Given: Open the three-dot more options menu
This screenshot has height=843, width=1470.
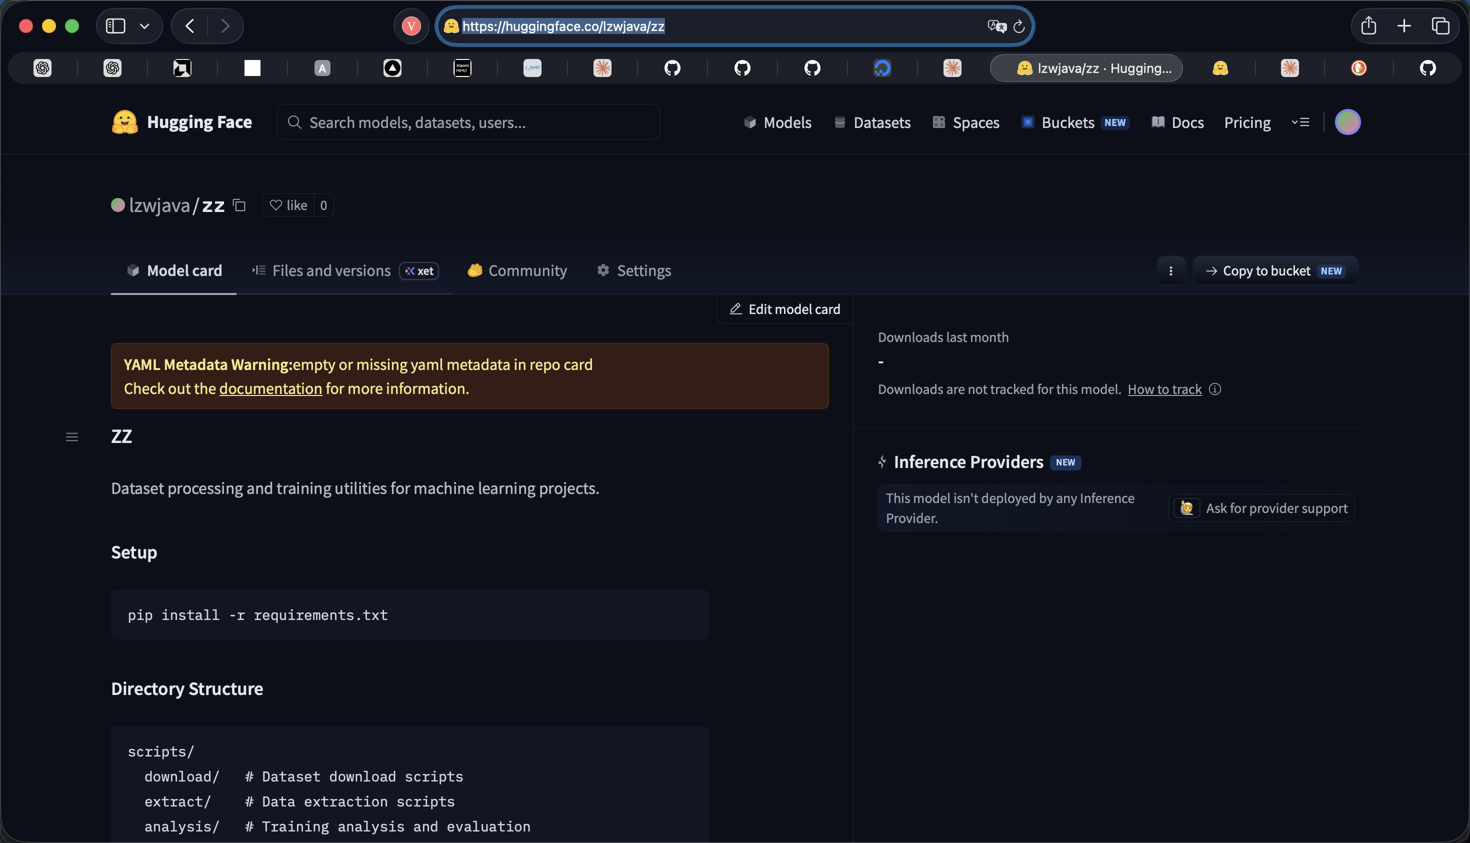Looking at the screenshot, I should point(1171,270).
